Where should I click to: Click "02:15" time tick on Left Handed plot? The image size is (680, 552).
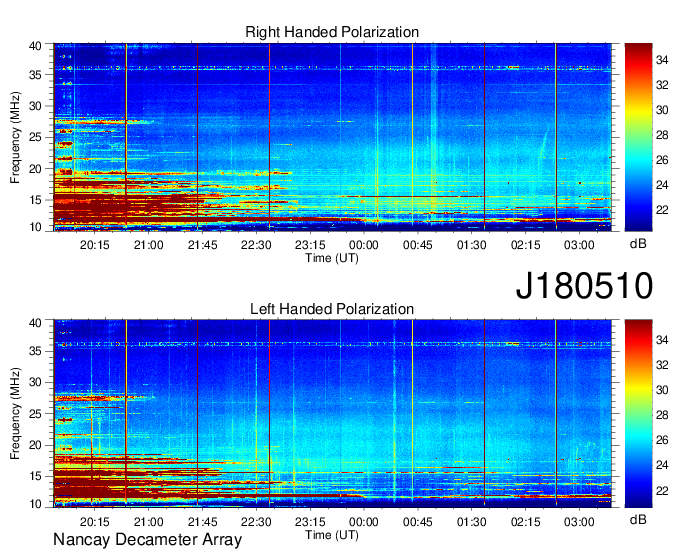[526, 522]
